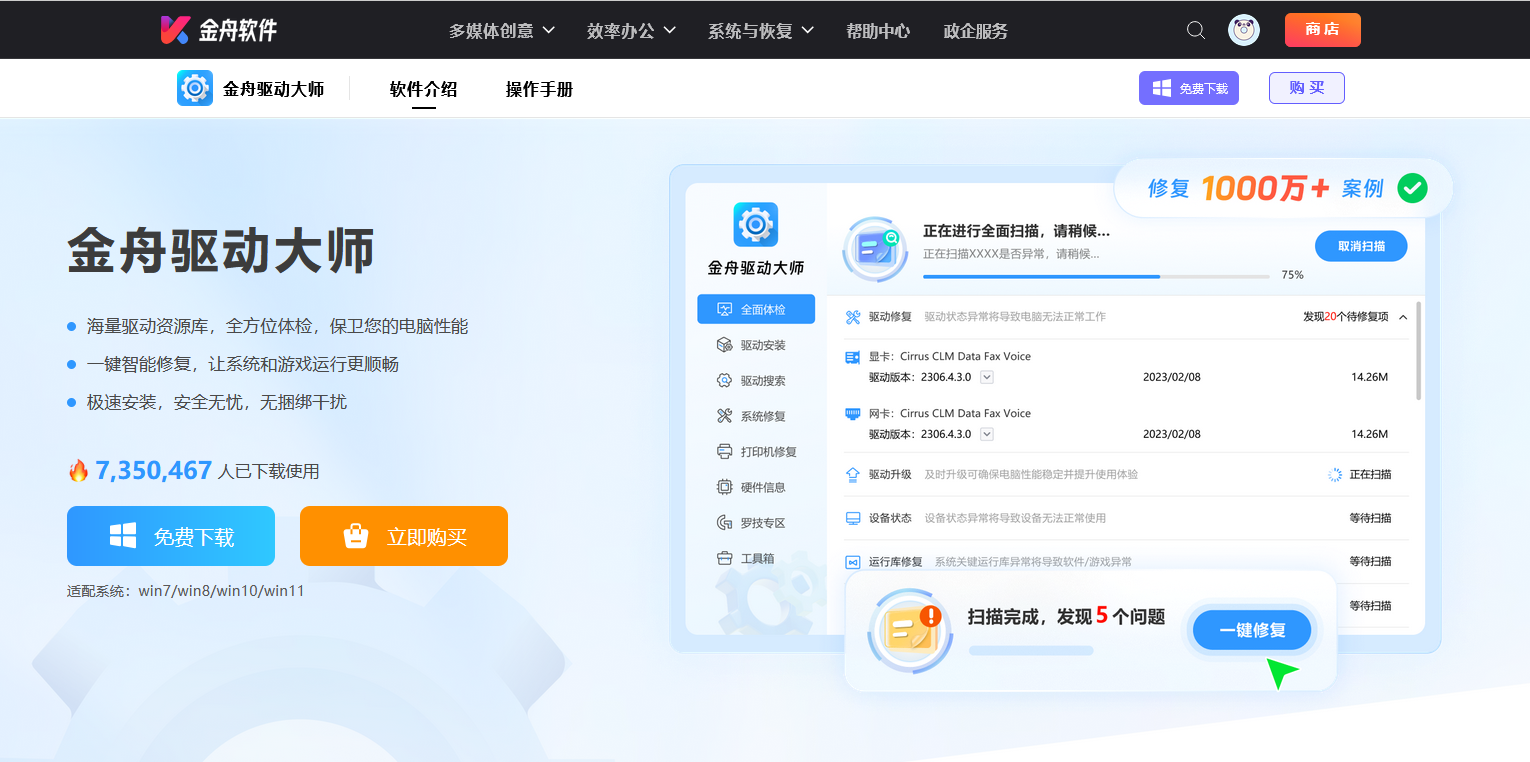Click the large blue 免费下载 button
This screenshot has height=762, width=1530.
[x=171, y=536]
